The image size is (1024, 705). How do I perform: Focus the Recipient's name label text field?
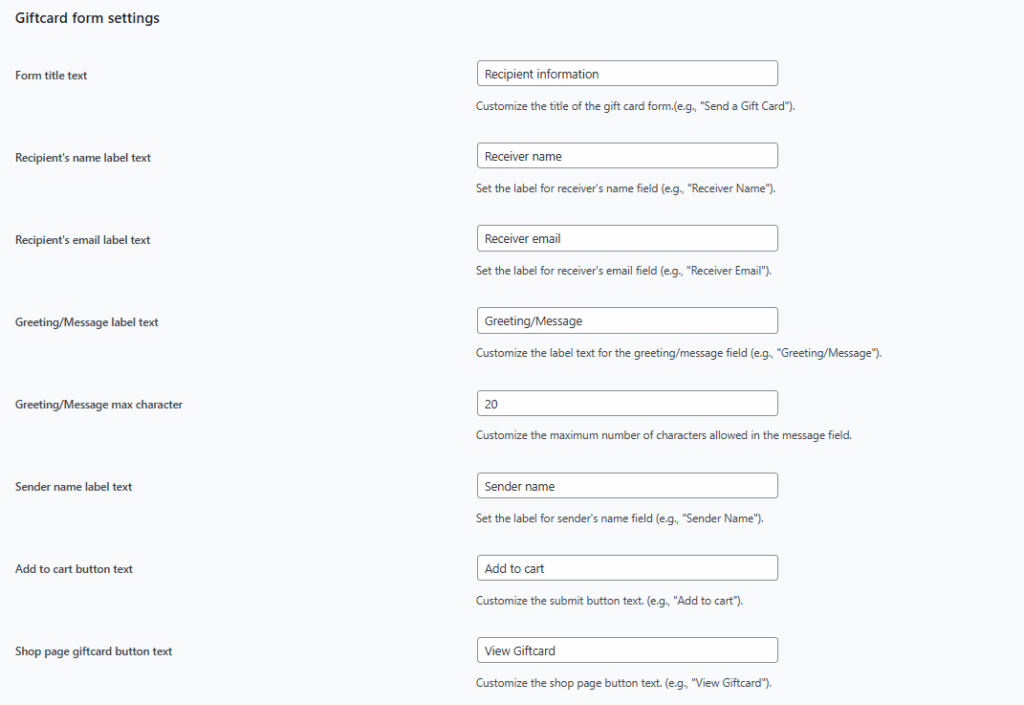click(627, 156)
